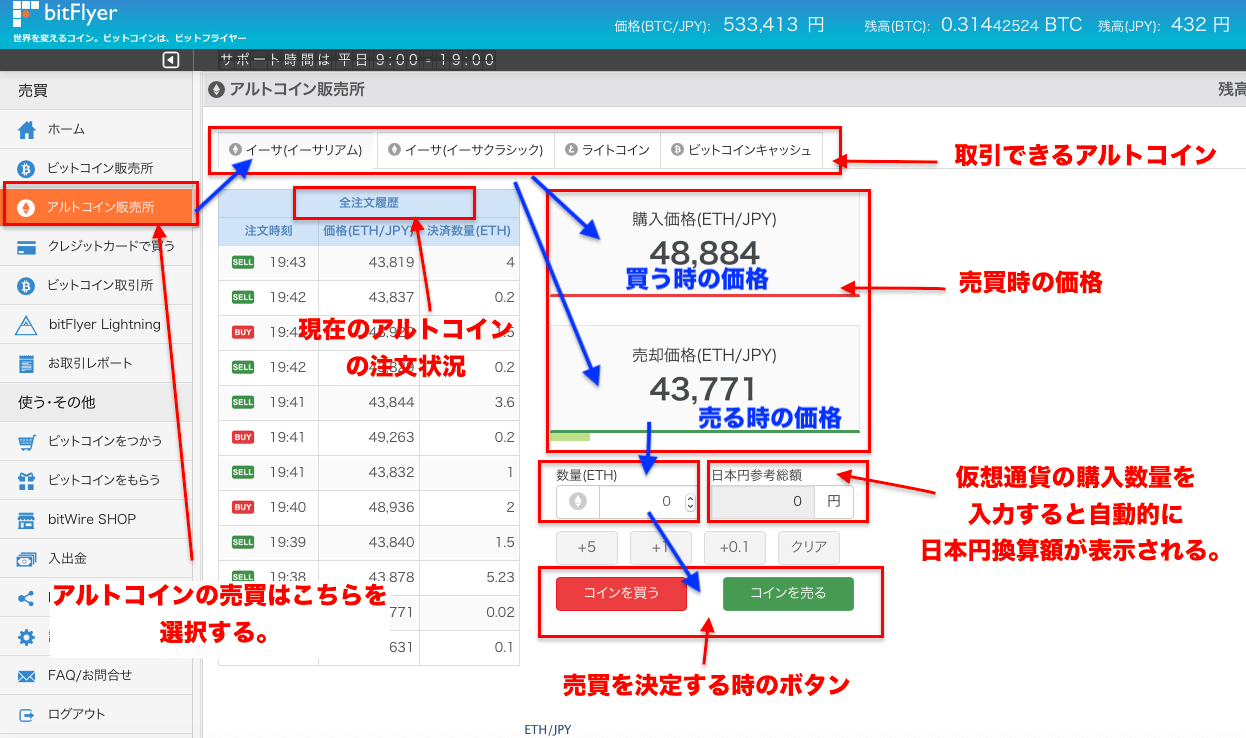Click the report icon beside お取引レポート
This screenshot has width=1246, height=738.
pyautogui.click(x=28, y=363)
